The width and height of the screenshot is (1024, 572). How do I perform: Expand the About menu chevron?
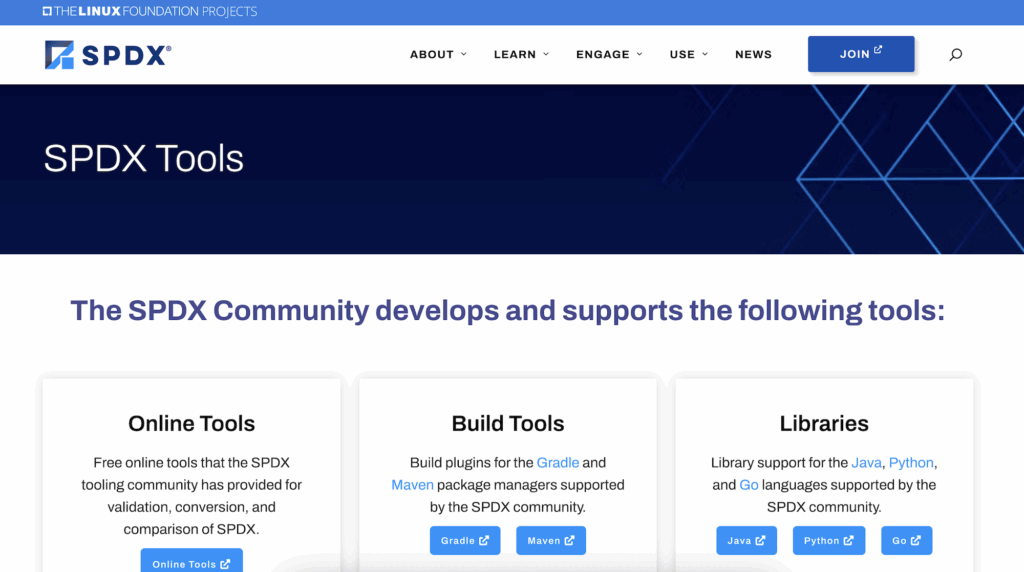464,54
